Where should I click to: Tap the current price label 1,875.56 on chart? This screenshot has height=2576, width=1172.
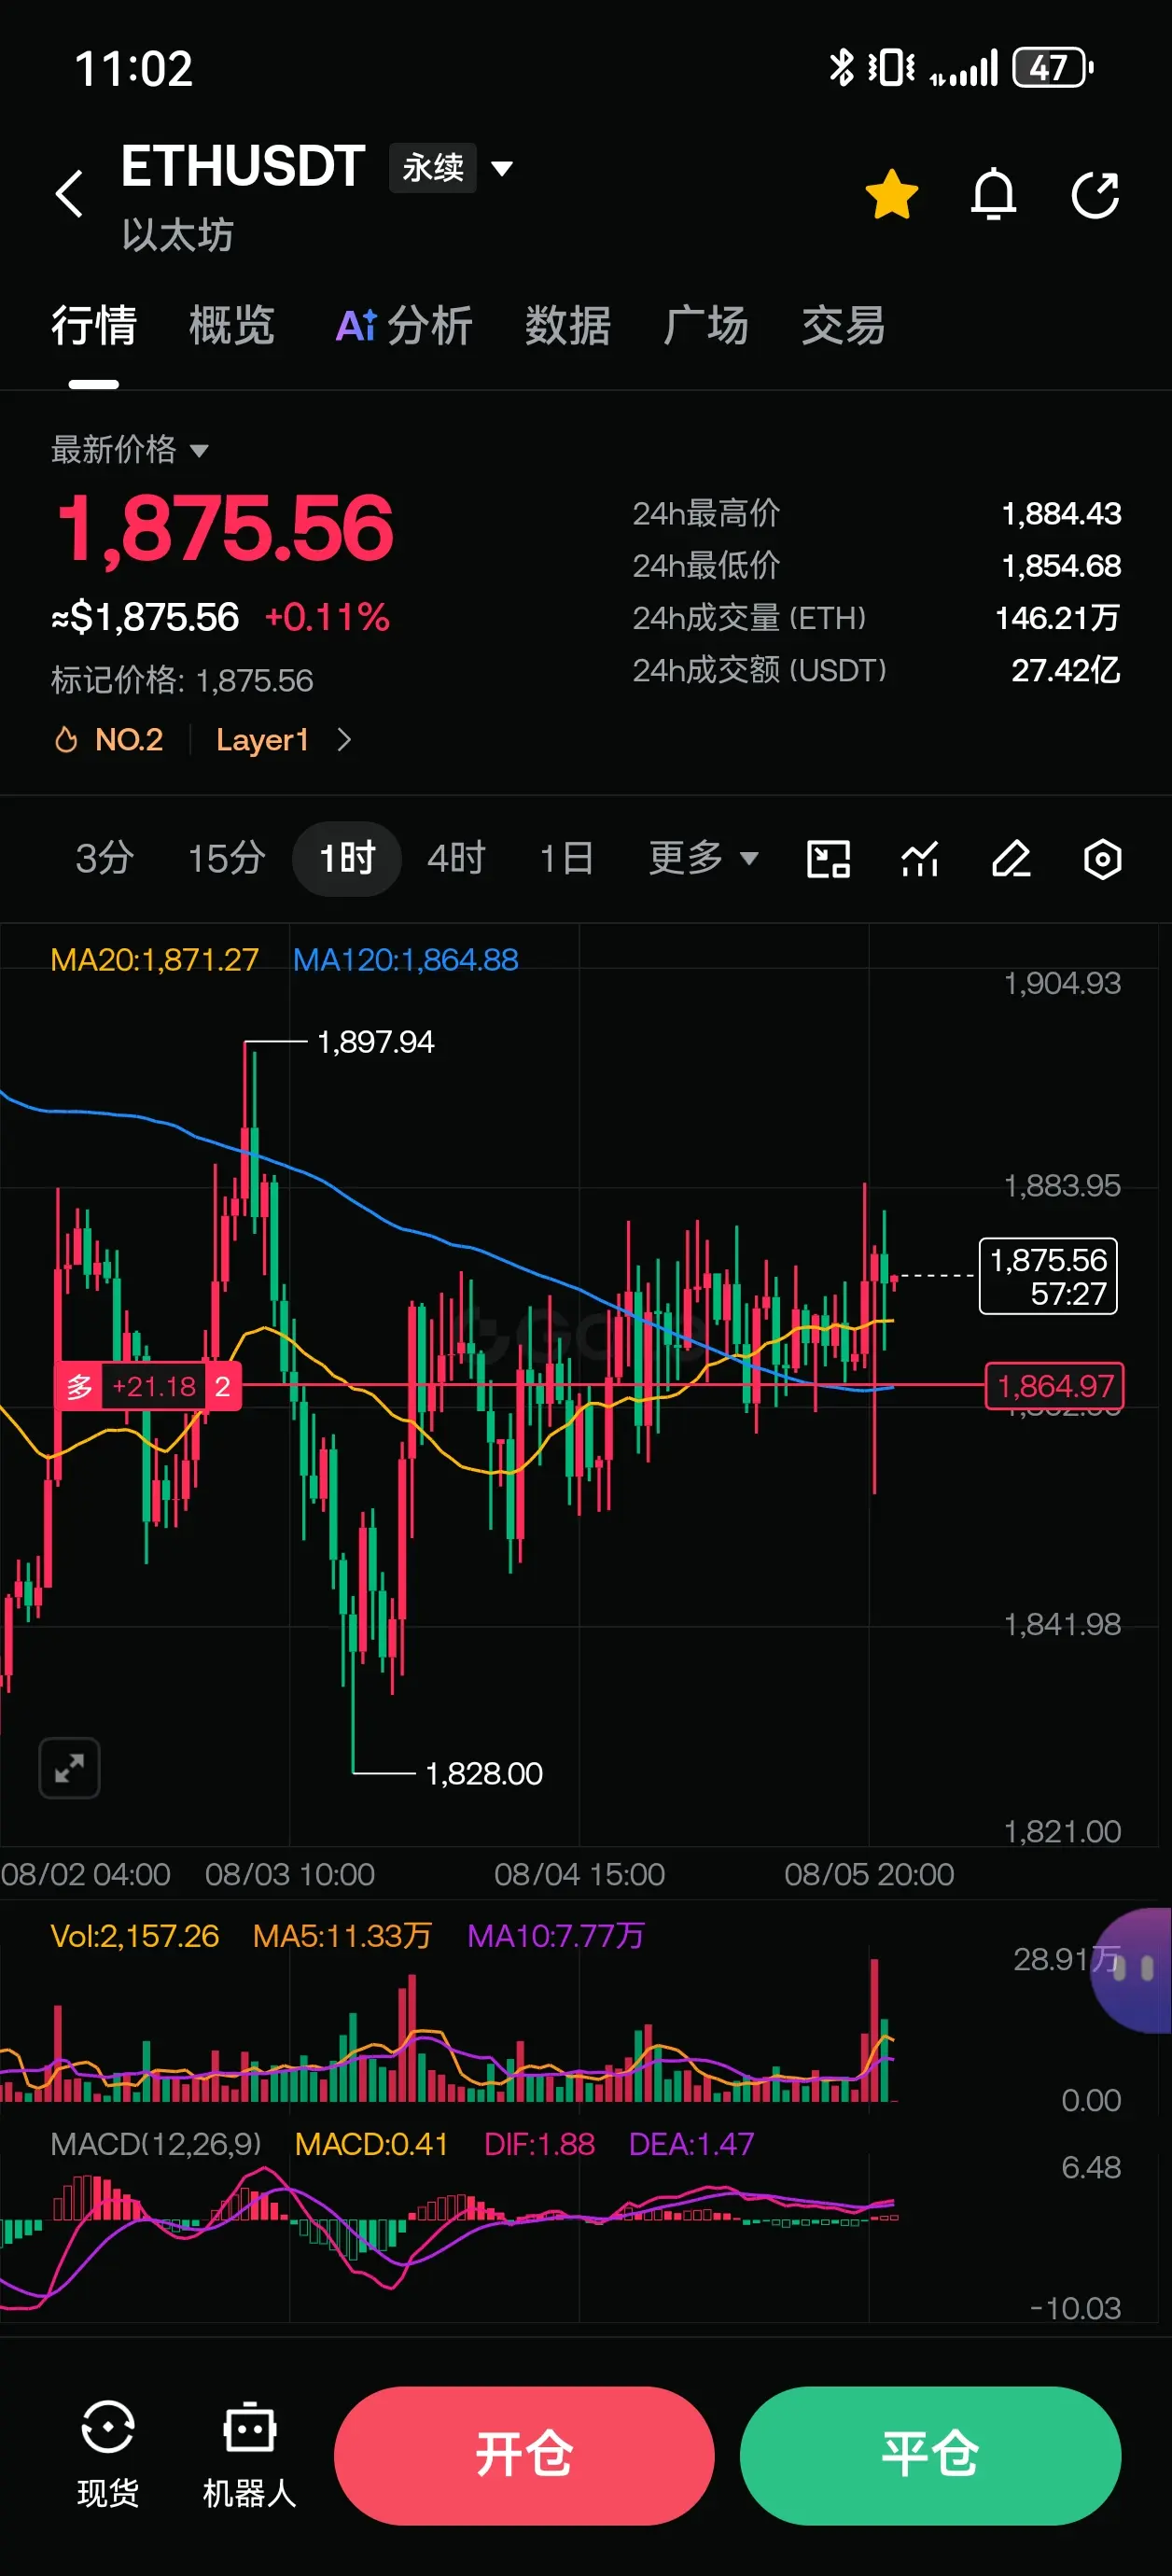[x=1048, y=1276]
